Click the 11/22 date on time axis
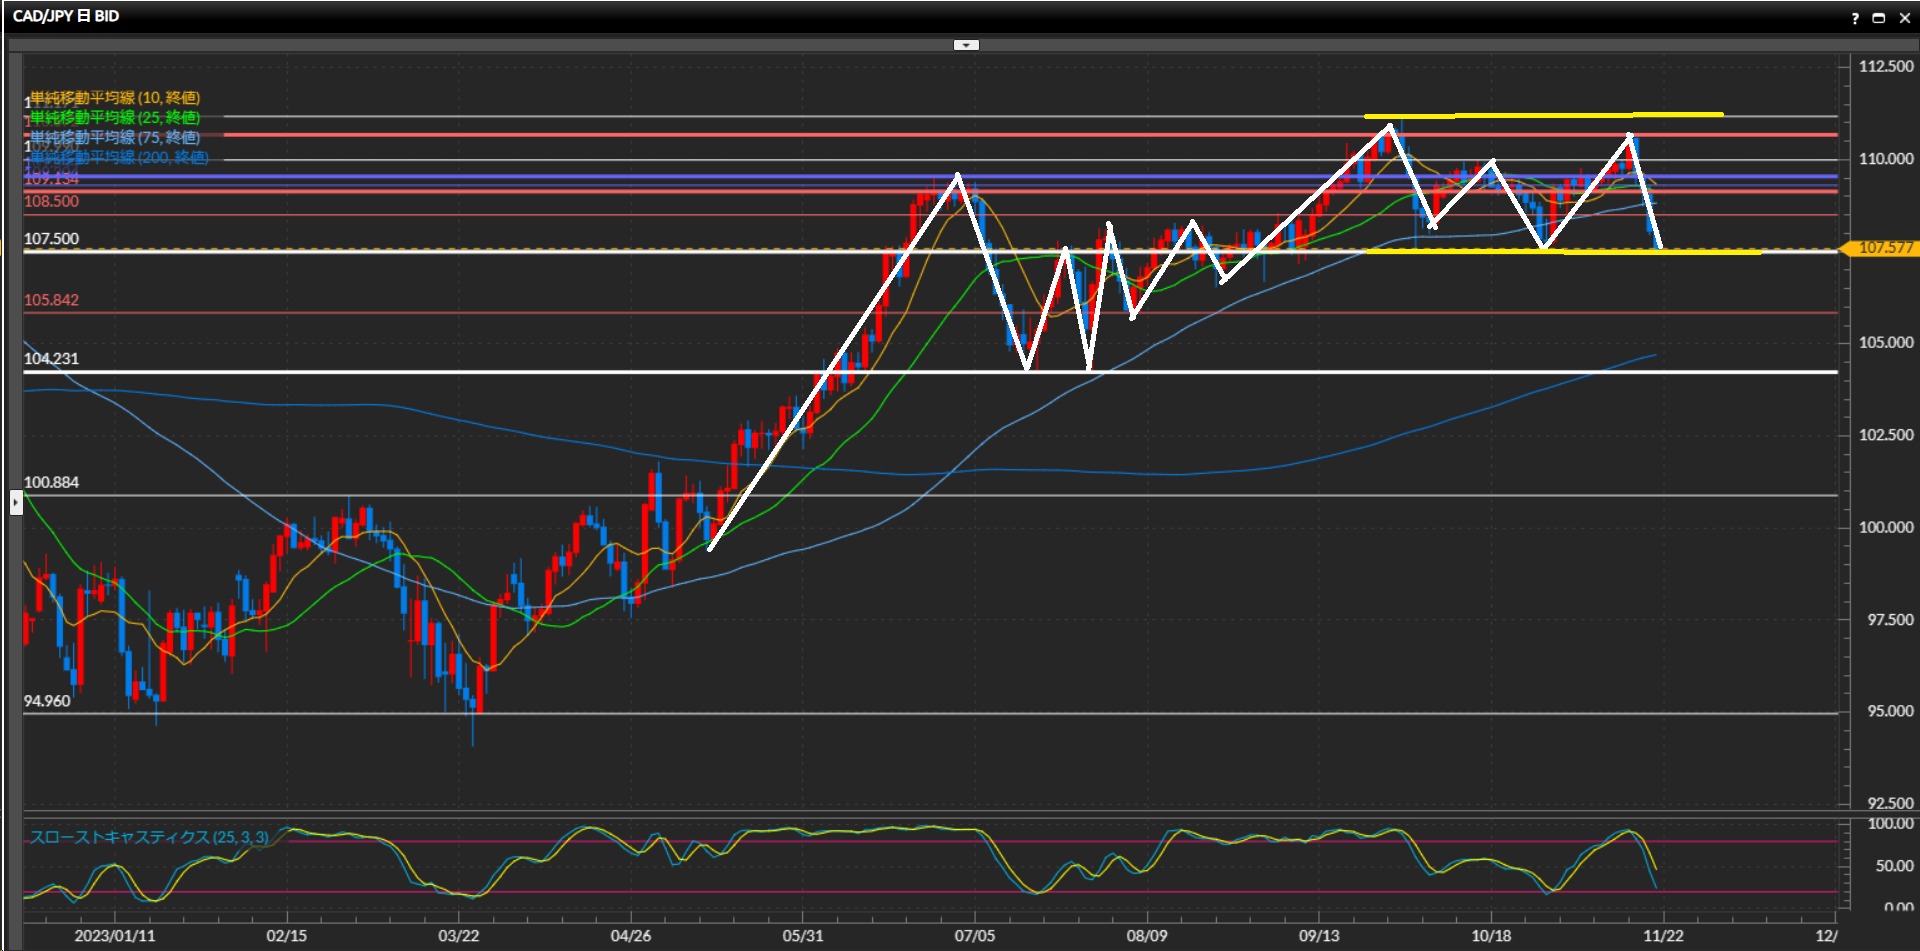1920x951 pixels. click(x=1663, y=936)
